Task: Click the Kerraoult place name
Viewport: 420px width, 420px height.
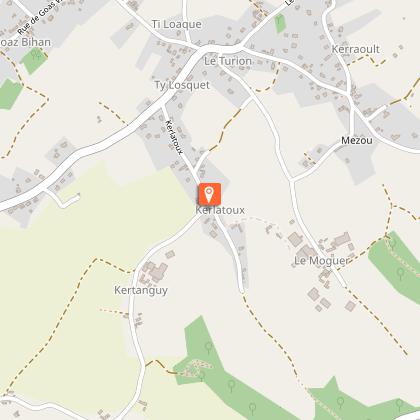Action: tap(355, 49)
